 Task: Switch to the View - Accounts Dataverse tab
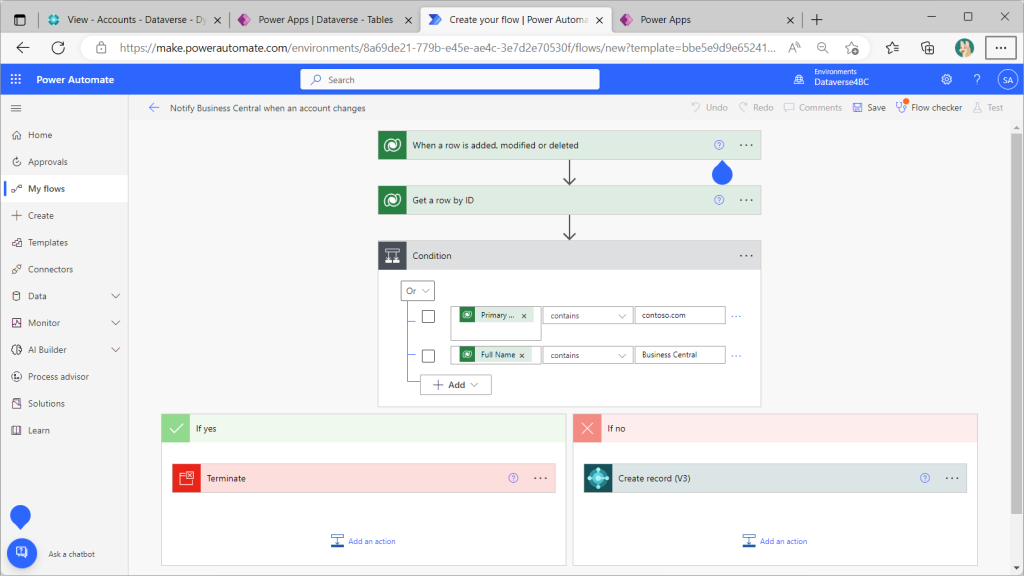(134, 20)
